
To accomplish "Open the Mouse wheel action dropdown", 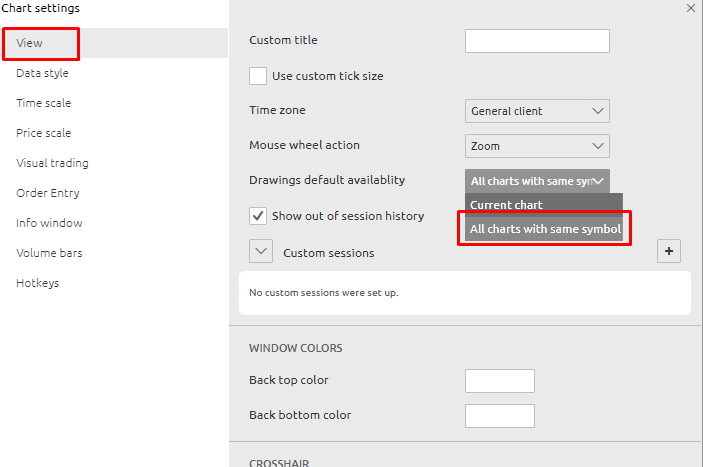I will click(x=537, y=146).
